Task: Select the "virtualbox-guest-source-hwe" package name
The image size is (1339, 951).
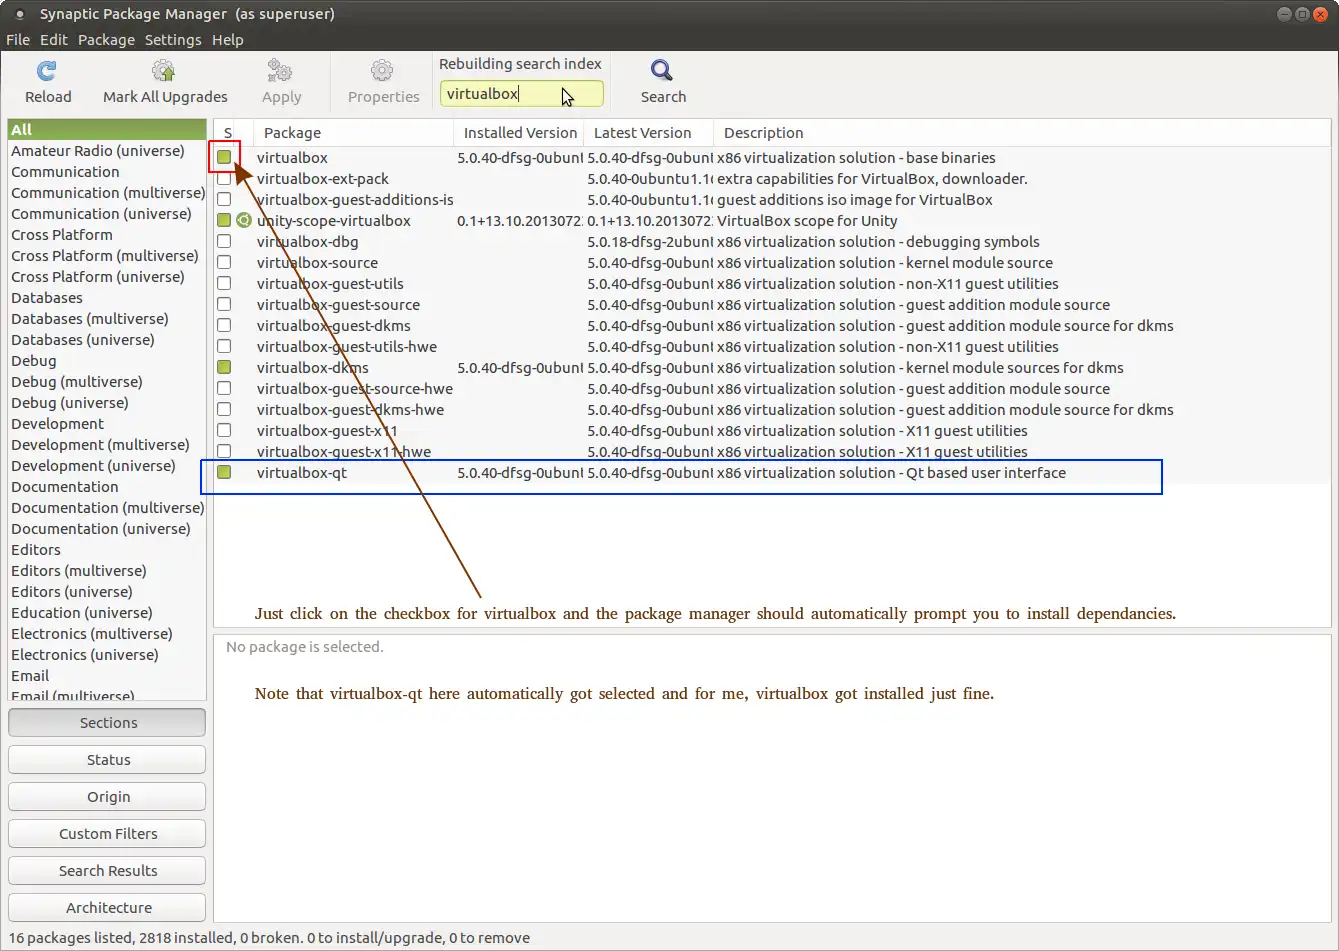Action: pyautogui.click(x=354, y=389)
